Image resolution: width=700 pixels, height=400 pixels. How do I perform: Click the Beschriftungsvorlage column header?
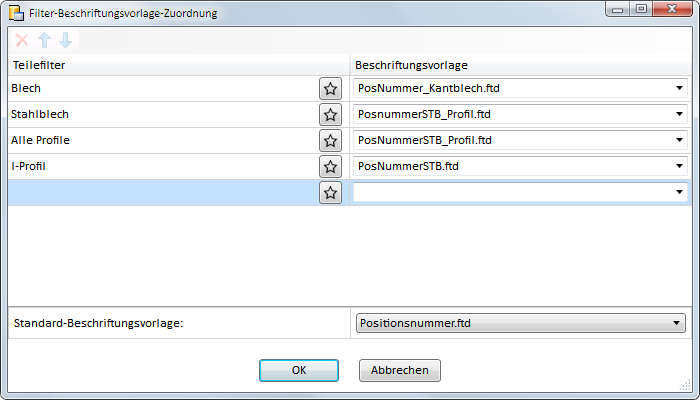click(521, 65)
